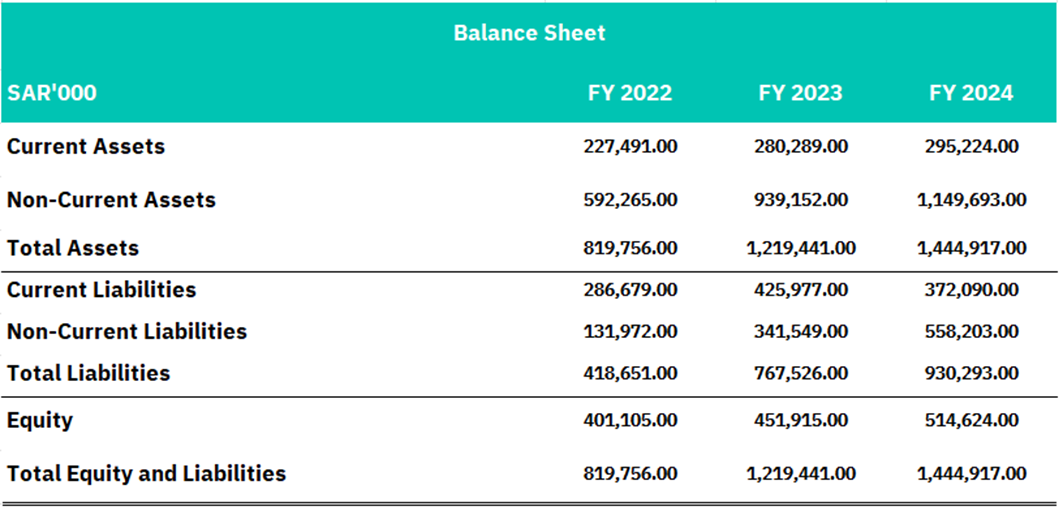Click the FY 2024 column header

point(970,93)
